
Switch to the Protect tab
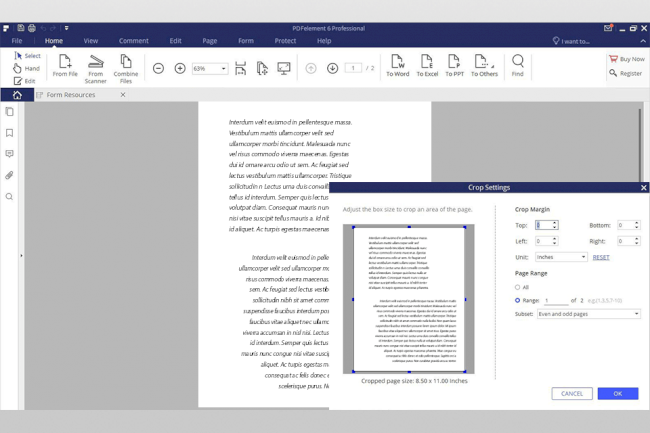(285, 41)
